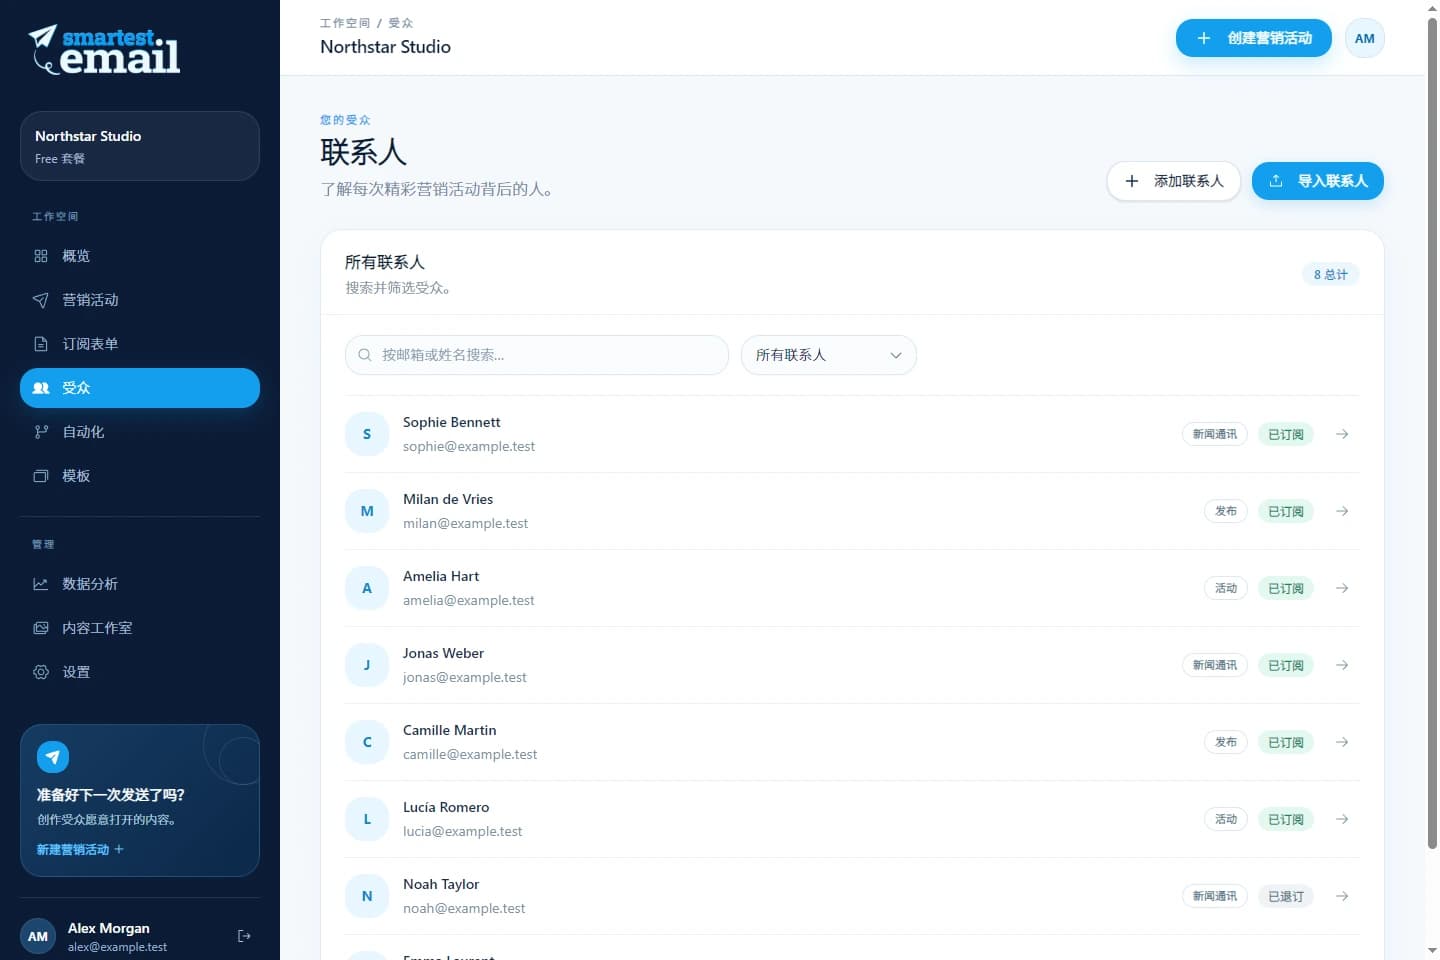Click the 概览 grid icon in sidebar
This screenshot has height=960, width=1440.
tap(41, 256)
